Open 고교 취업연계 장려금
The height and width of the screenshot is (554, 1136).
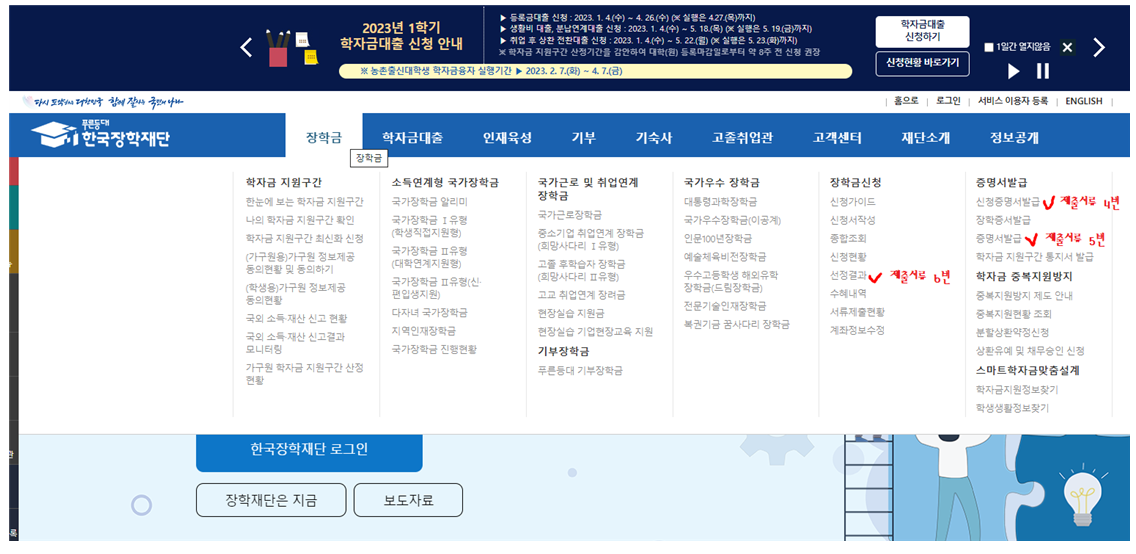click(582, 295)
